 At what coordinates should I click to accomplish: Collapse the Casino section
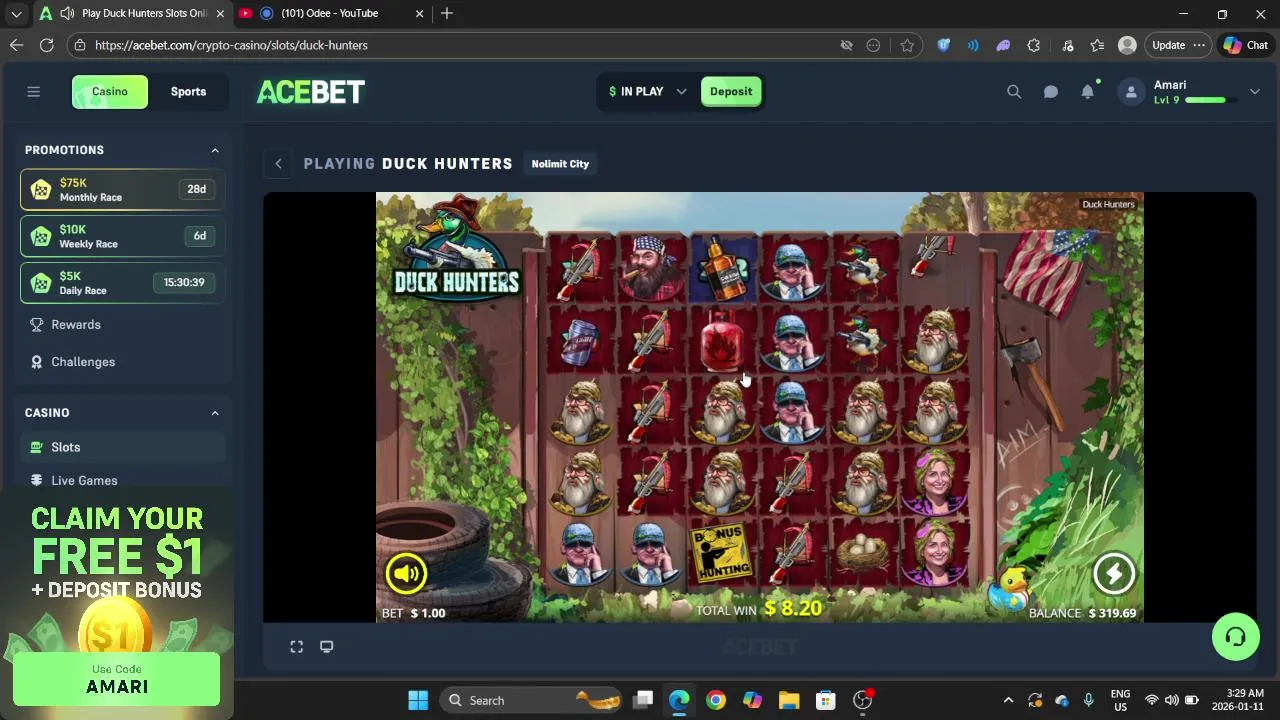tap(215, 413)
